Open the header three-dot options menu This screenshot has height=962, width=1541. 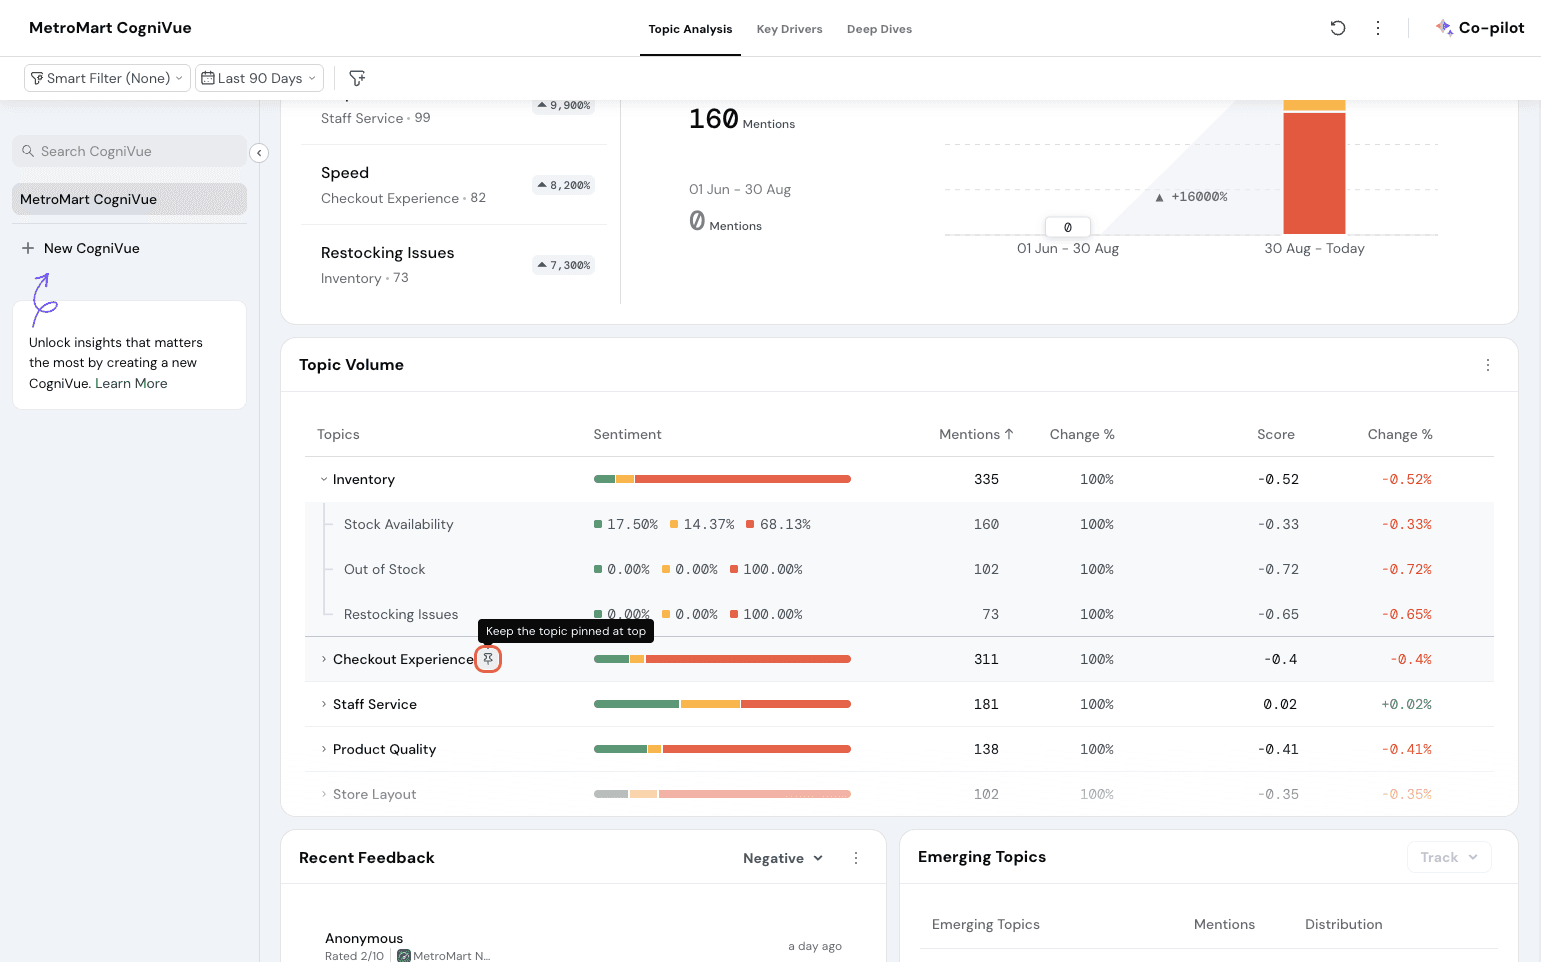pyautogui.click(x=1378, y=28)
